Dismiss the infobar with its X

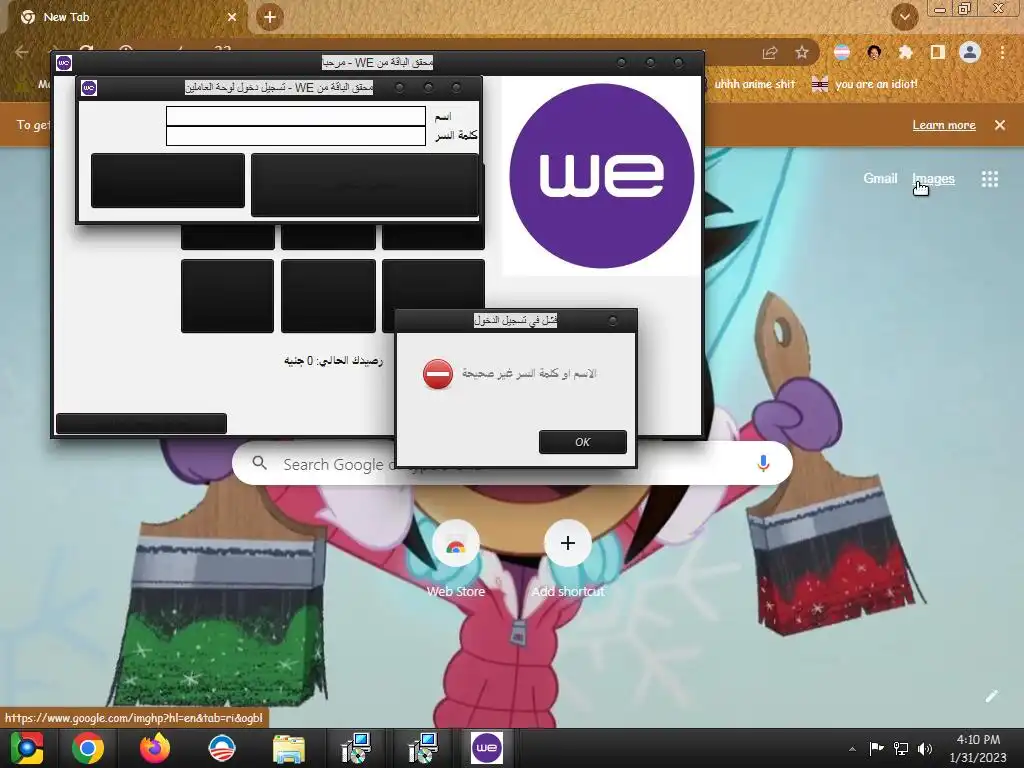[x=1000, y=125]
